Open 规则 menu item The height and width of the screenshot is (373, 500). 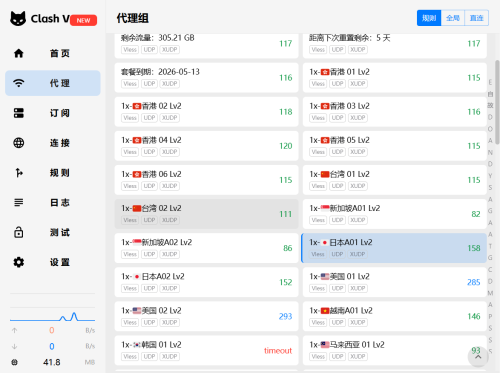click(x=53, y=173)
